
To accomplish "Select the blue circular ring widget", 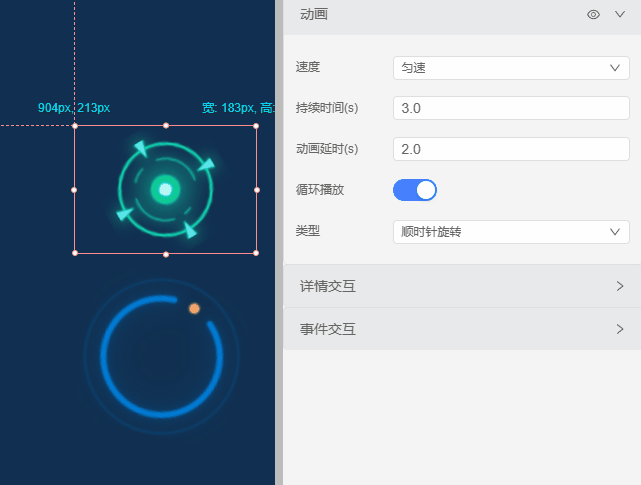I will pyautogui.click(x=160, y=355).
